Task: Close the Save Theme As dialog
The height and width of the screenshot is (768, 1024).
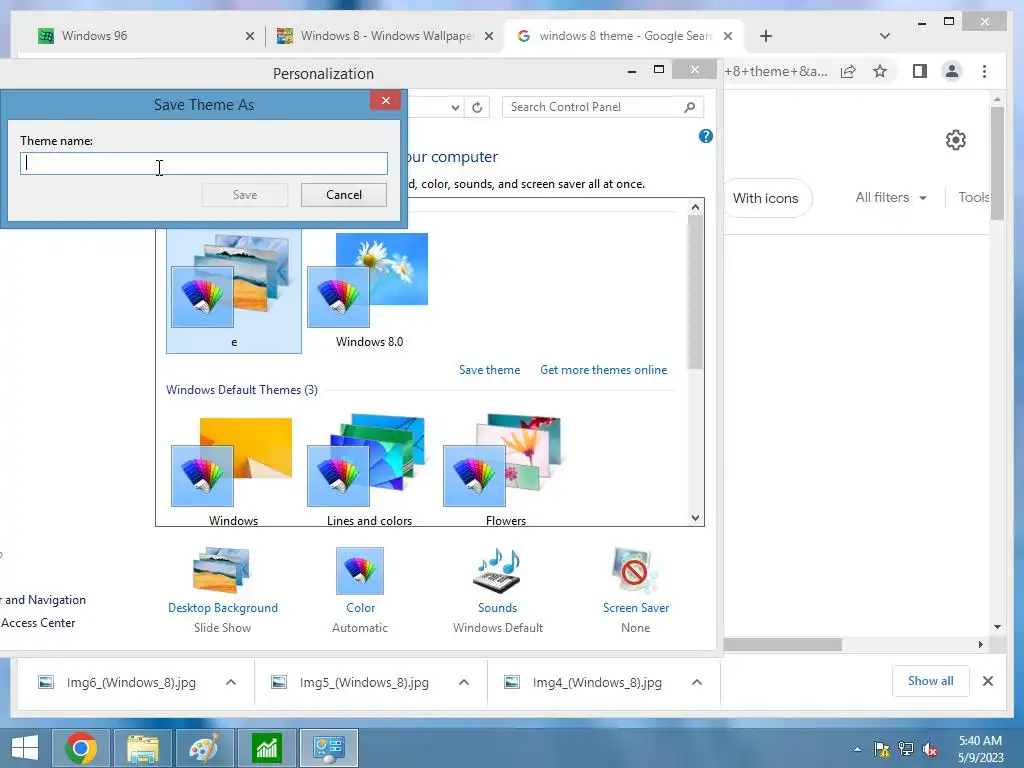Action: click(x=385, y=100)
